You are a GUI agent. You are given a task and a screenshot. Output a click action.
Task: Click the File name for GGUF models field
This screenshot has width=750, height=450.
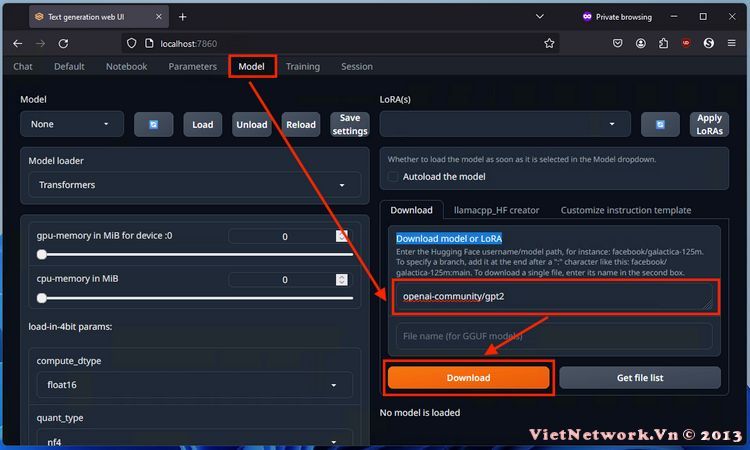point(554,336)
